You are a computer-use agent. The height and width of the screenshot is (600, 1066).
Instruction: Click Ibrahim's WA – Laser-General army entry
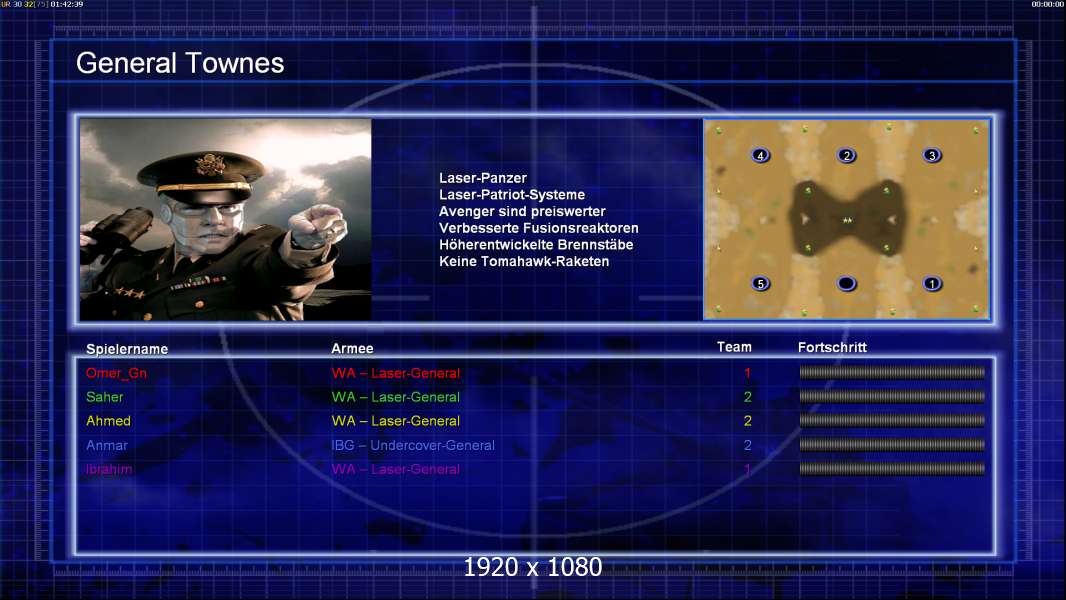(x=396, y=469)
